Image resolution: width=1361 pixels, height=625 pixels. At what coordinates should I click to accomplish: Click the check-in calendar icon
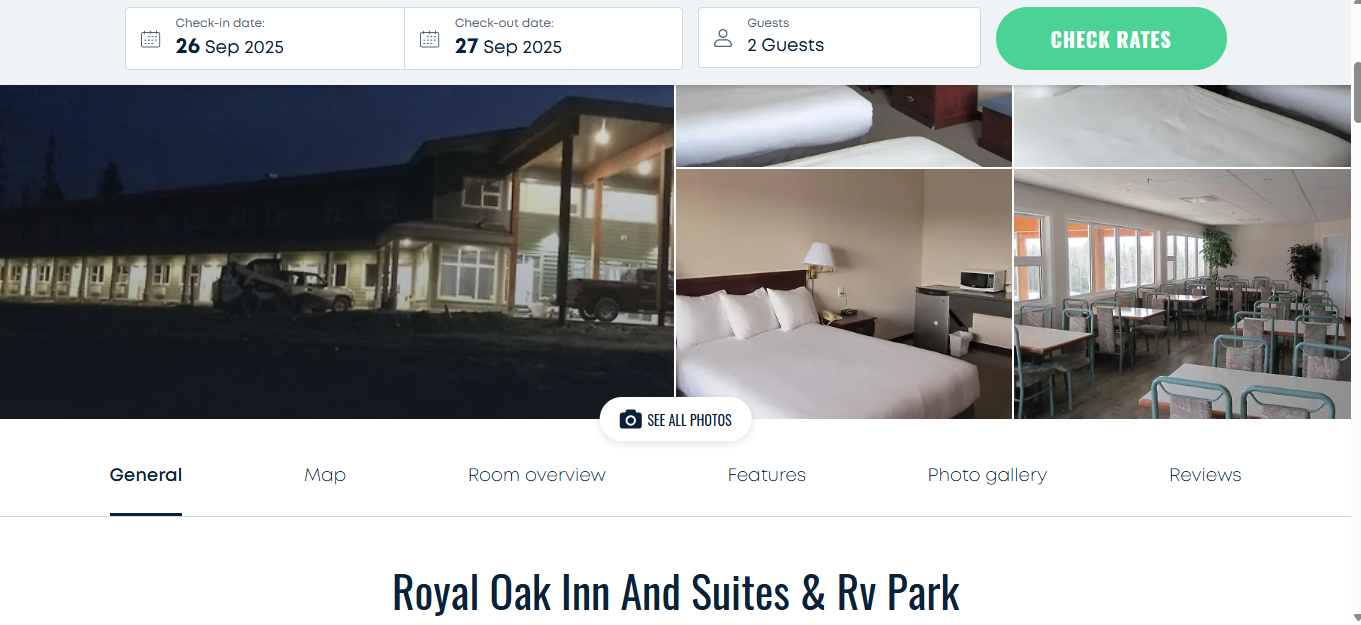click(150, 39)
